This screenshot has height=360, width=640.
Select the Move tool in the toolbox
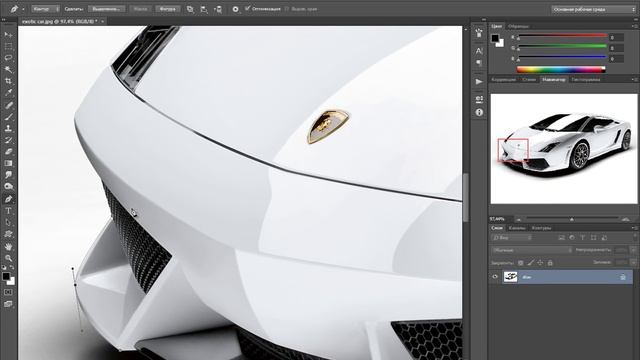pos(8,35)
